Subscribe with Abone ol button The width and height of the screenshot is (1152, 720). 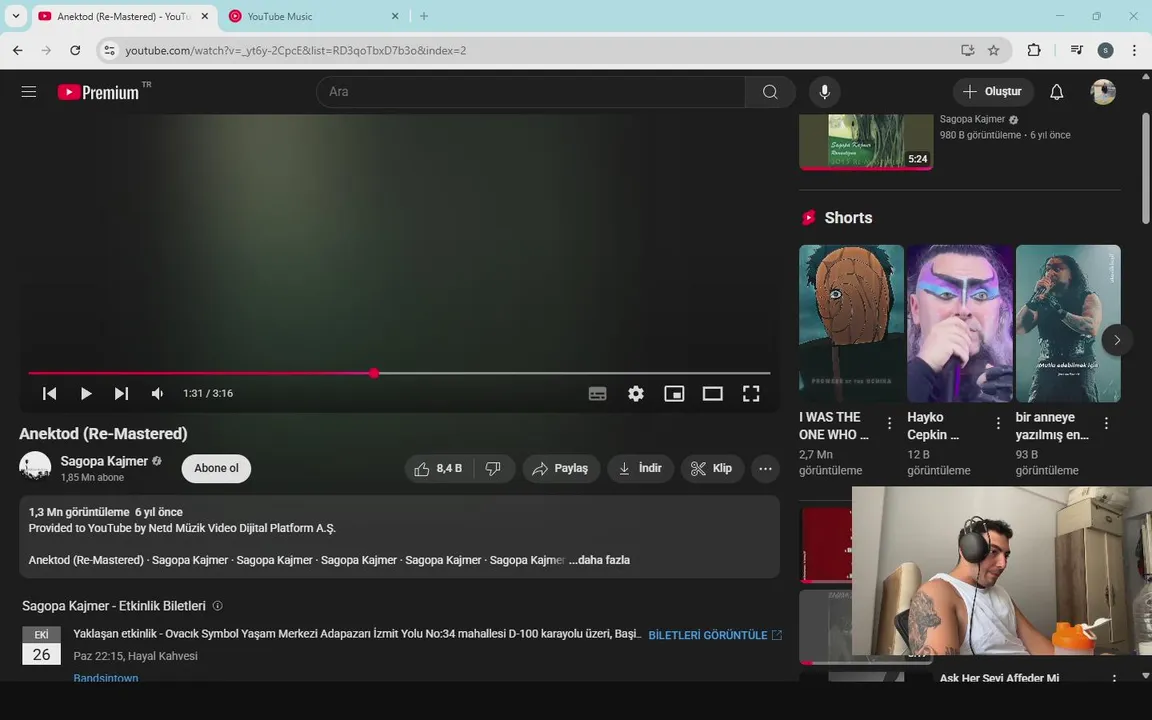click(x=216, y=468)
